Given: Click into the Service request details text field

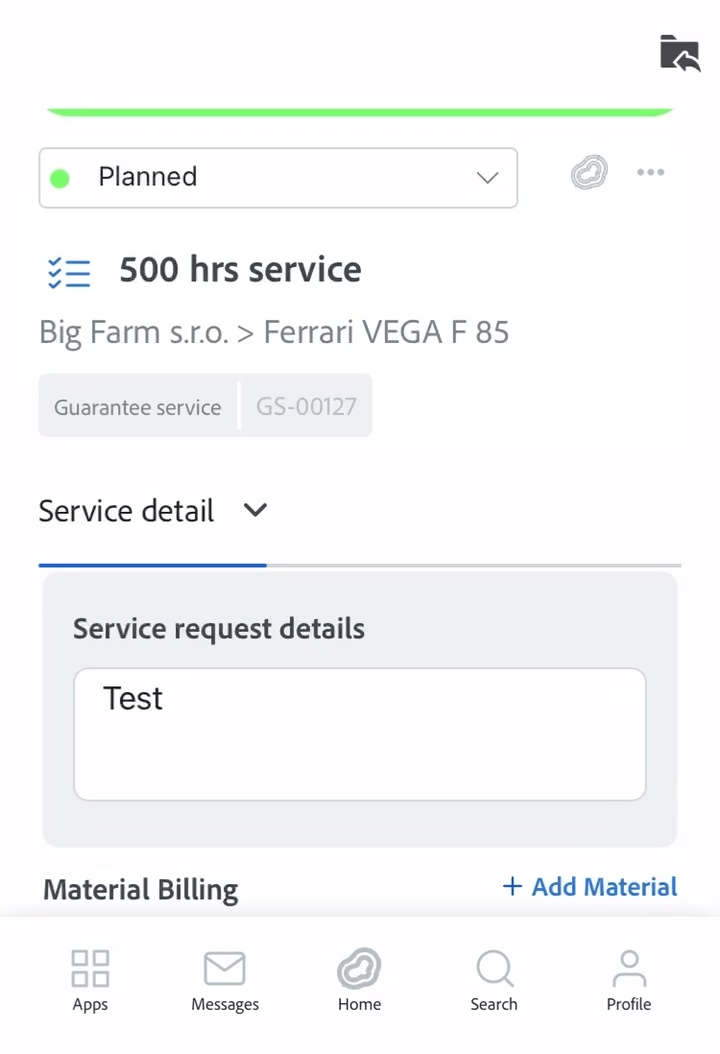Looking at the screenshot, I should 360,734.
